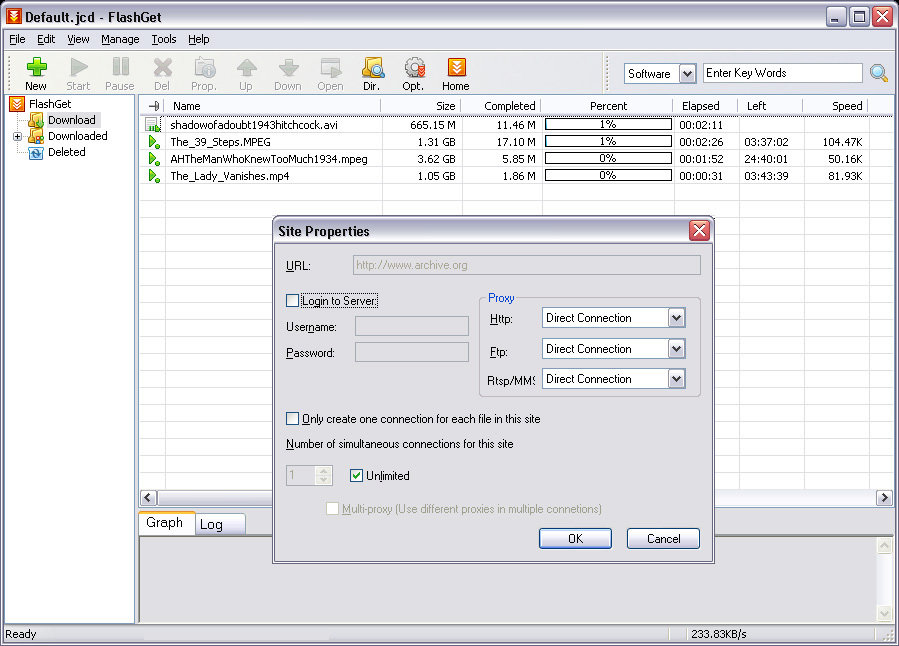Click the Home toolbar icon
Viewport: 899px width, 646px height.
pyautogui.click(x=456, y=68)
